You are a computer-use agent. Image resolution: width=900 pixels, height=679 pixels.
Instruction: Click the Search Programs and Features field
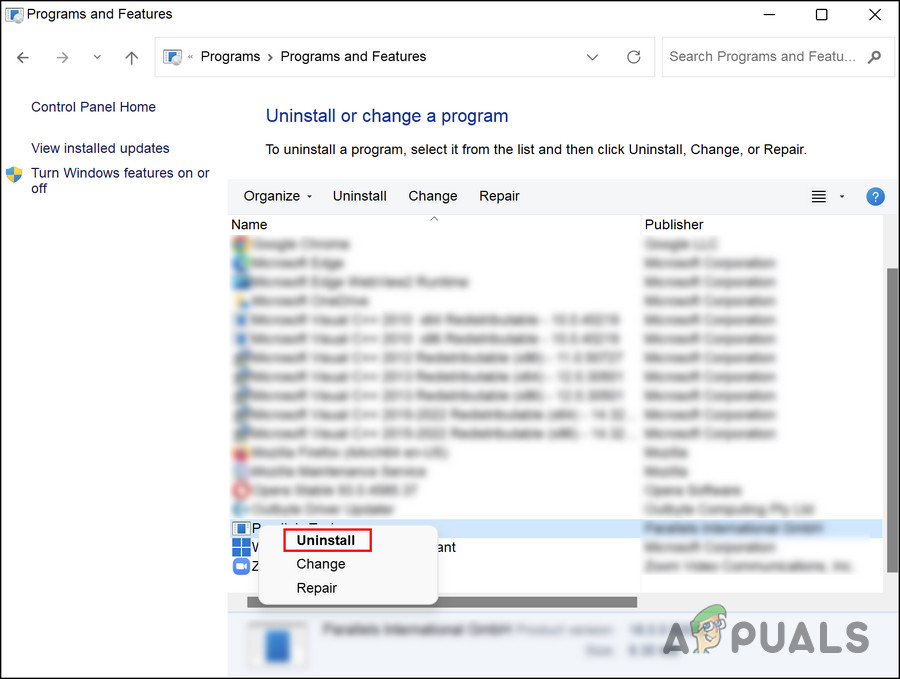762,57
